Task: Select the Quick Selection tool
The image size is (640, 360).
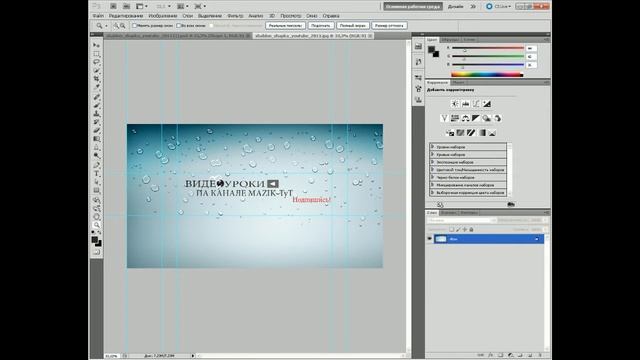Action: pyautogui.click(x=96, y=71)
